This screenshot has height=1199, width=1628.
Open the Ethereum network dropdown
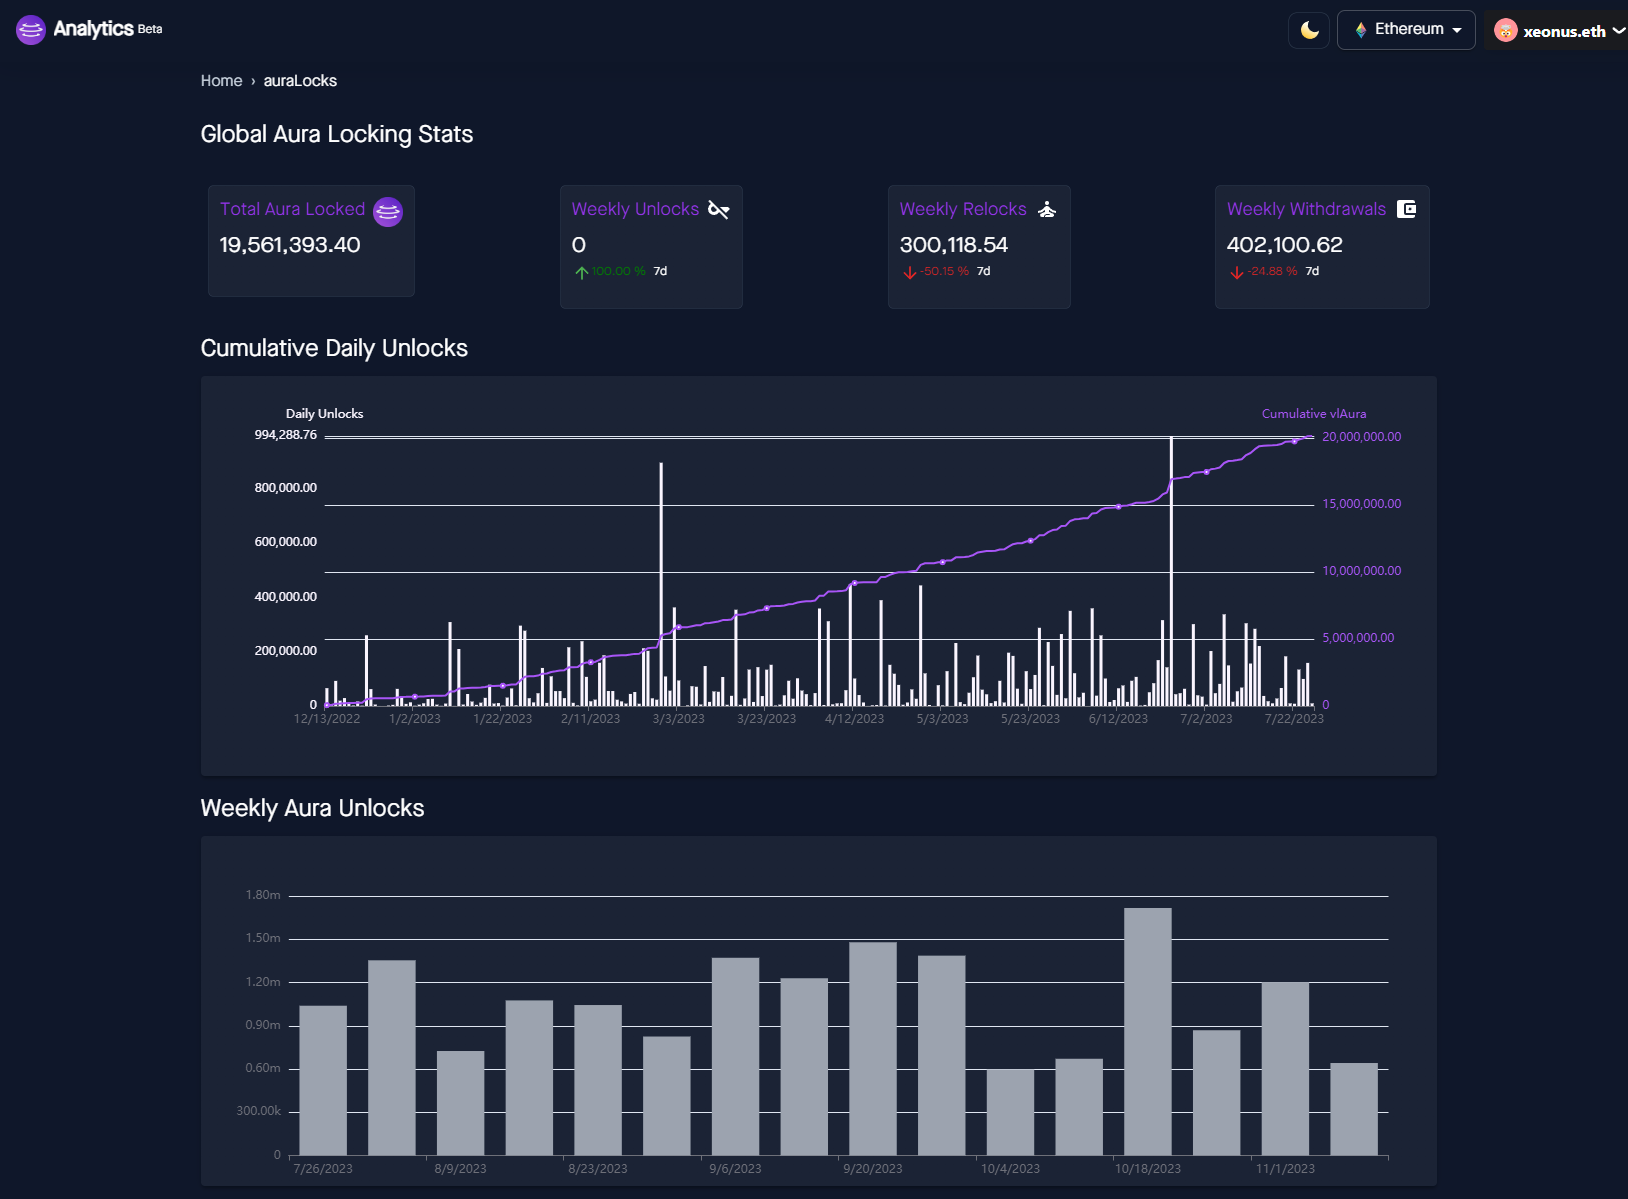[x=1406, y=30]
